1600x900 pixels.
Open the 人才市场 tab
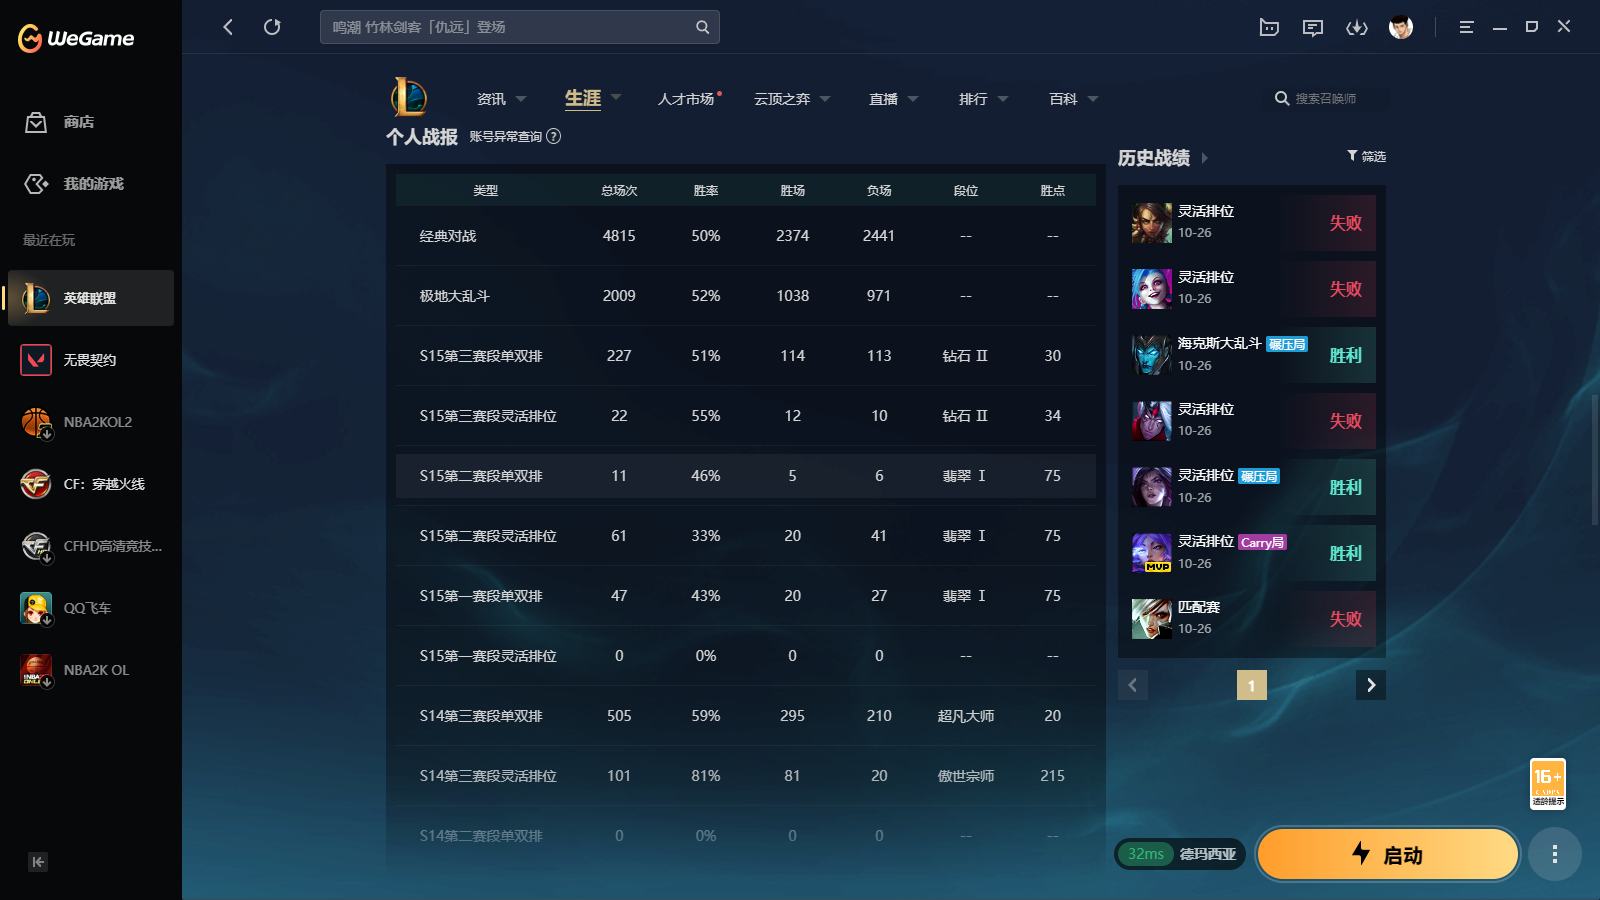(x=686, y=99)
